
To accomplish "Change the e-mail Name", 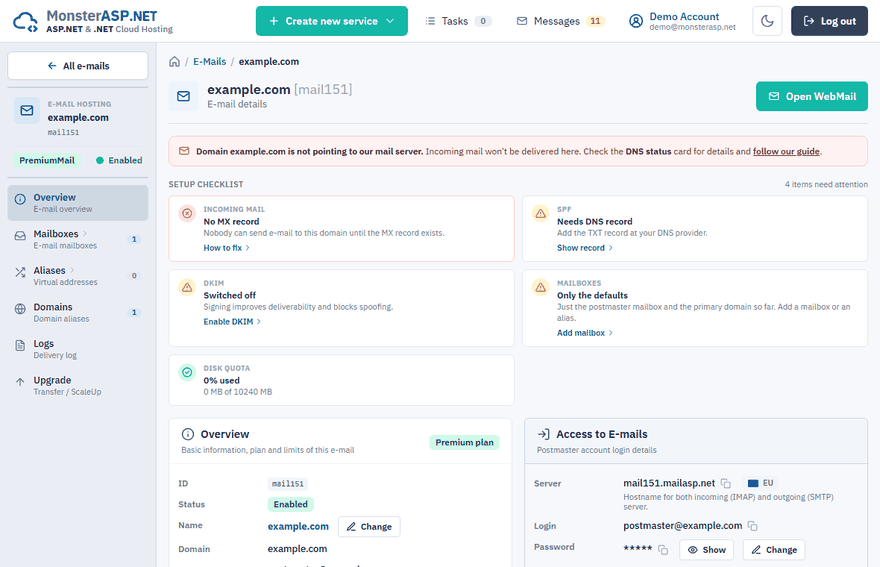I will (369, 527).
